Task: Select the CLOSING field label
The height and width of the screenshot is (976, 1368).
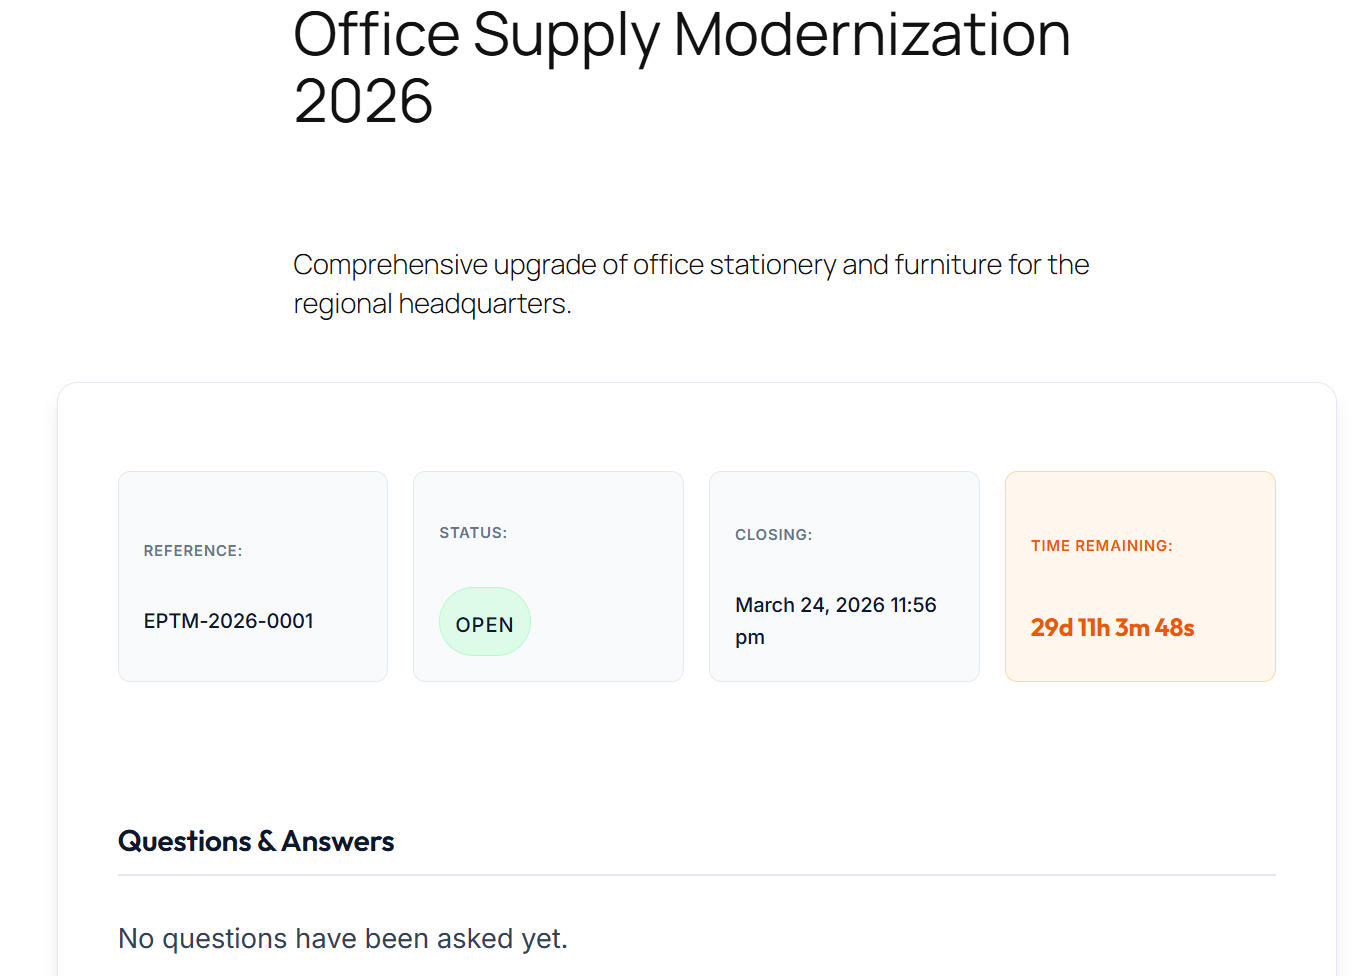Action: point(773,535)
